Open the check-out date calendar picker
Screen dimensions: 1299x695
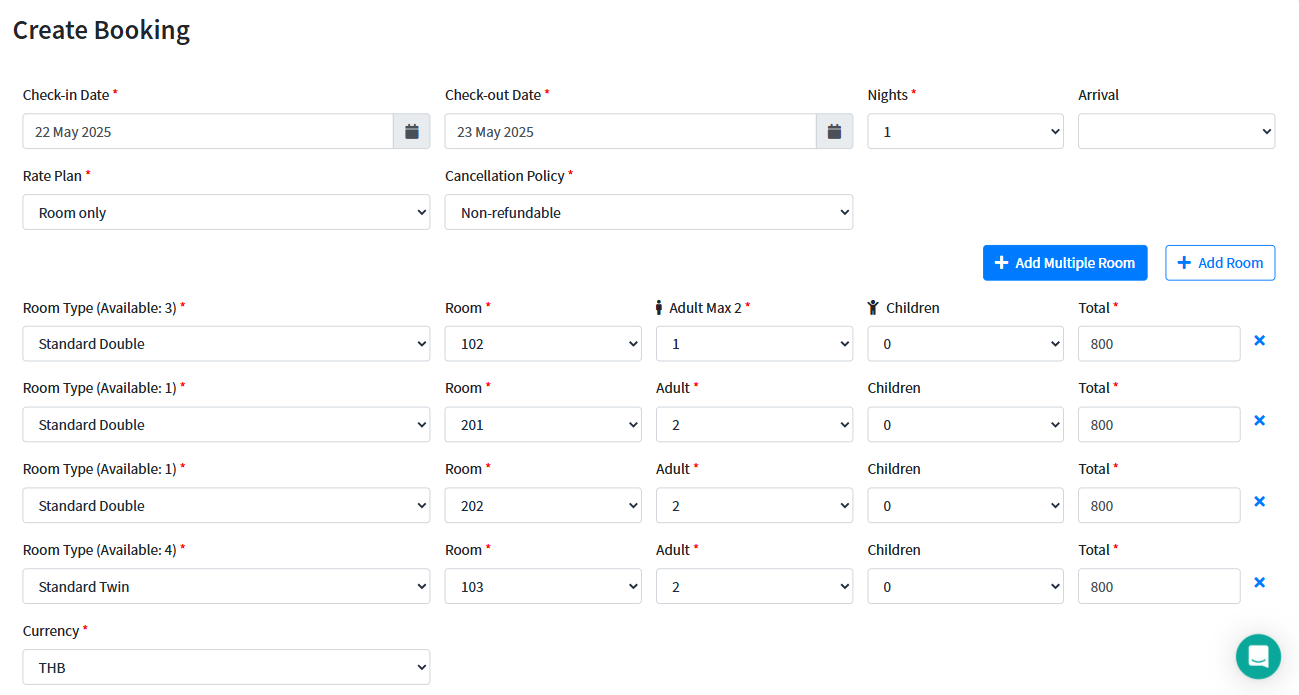point(834,131)
